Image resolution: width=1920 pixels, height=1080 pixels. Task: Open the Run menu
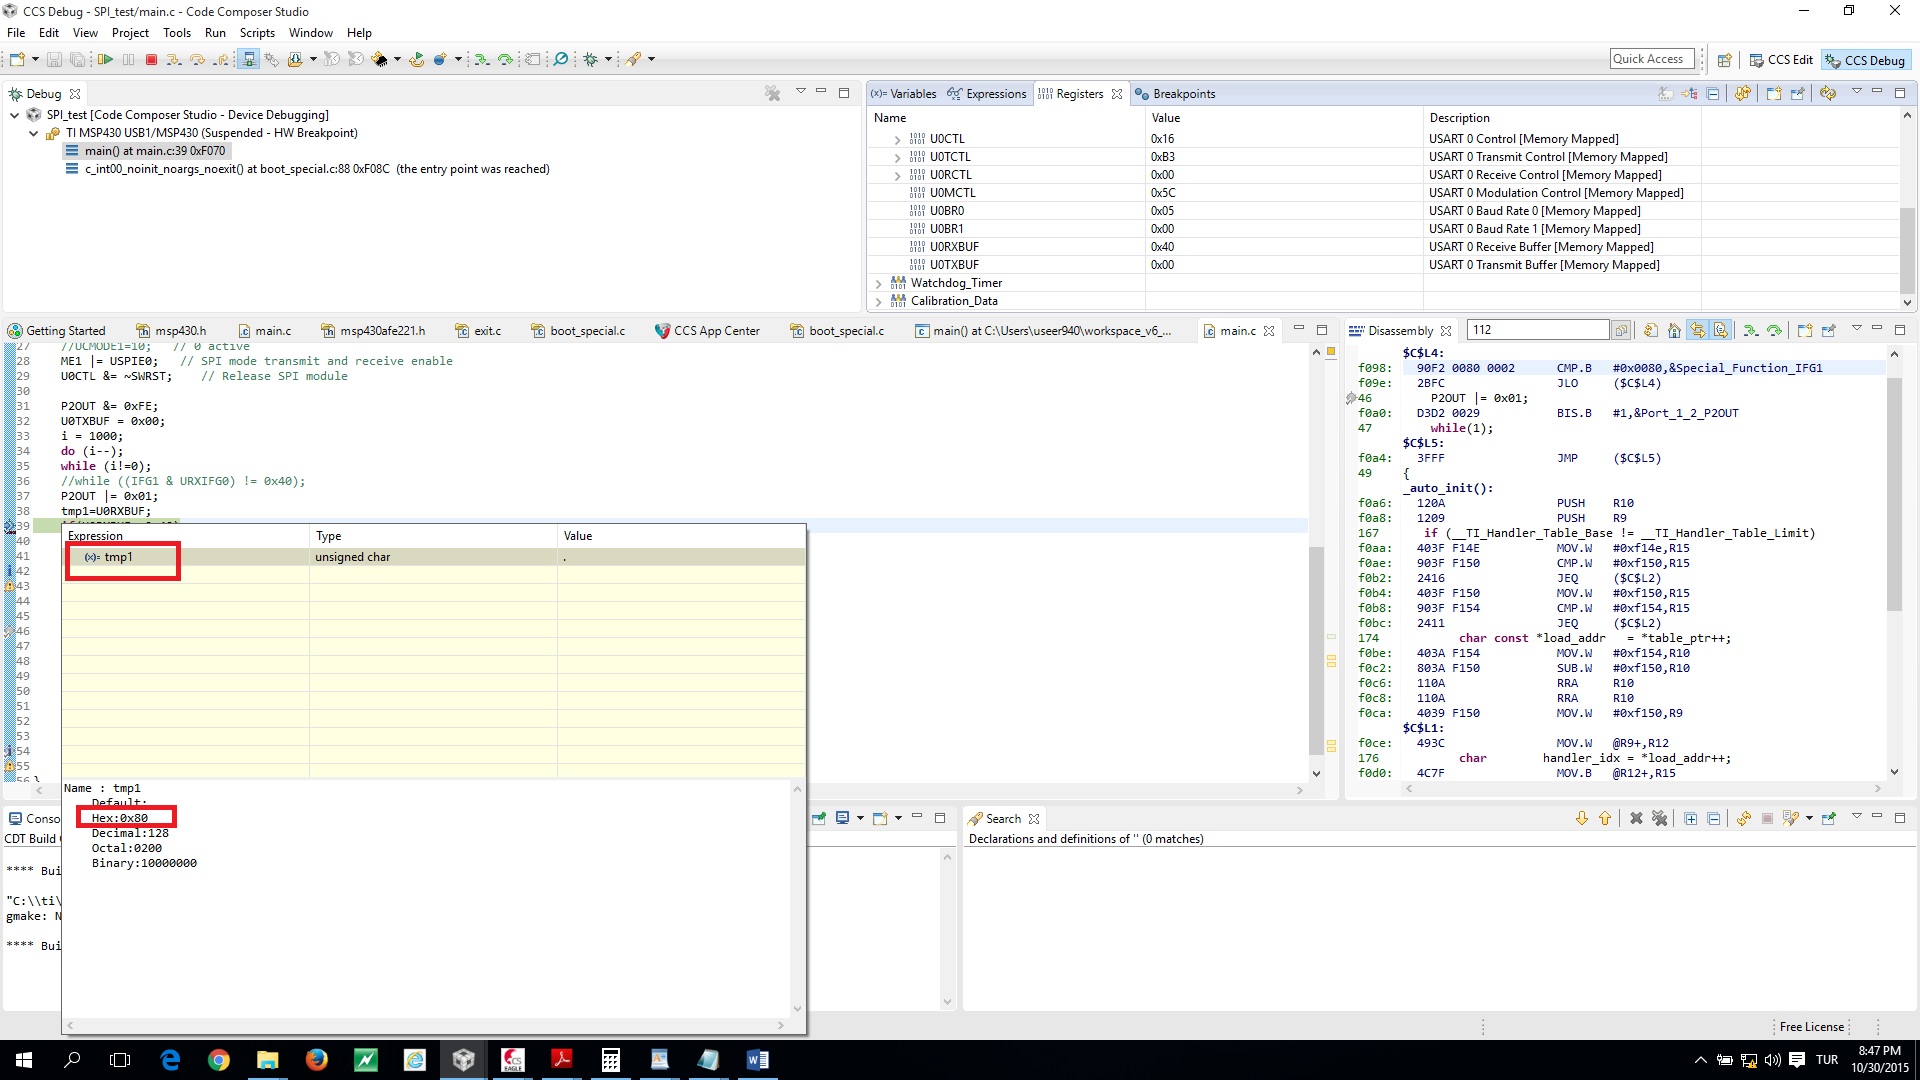215,33
